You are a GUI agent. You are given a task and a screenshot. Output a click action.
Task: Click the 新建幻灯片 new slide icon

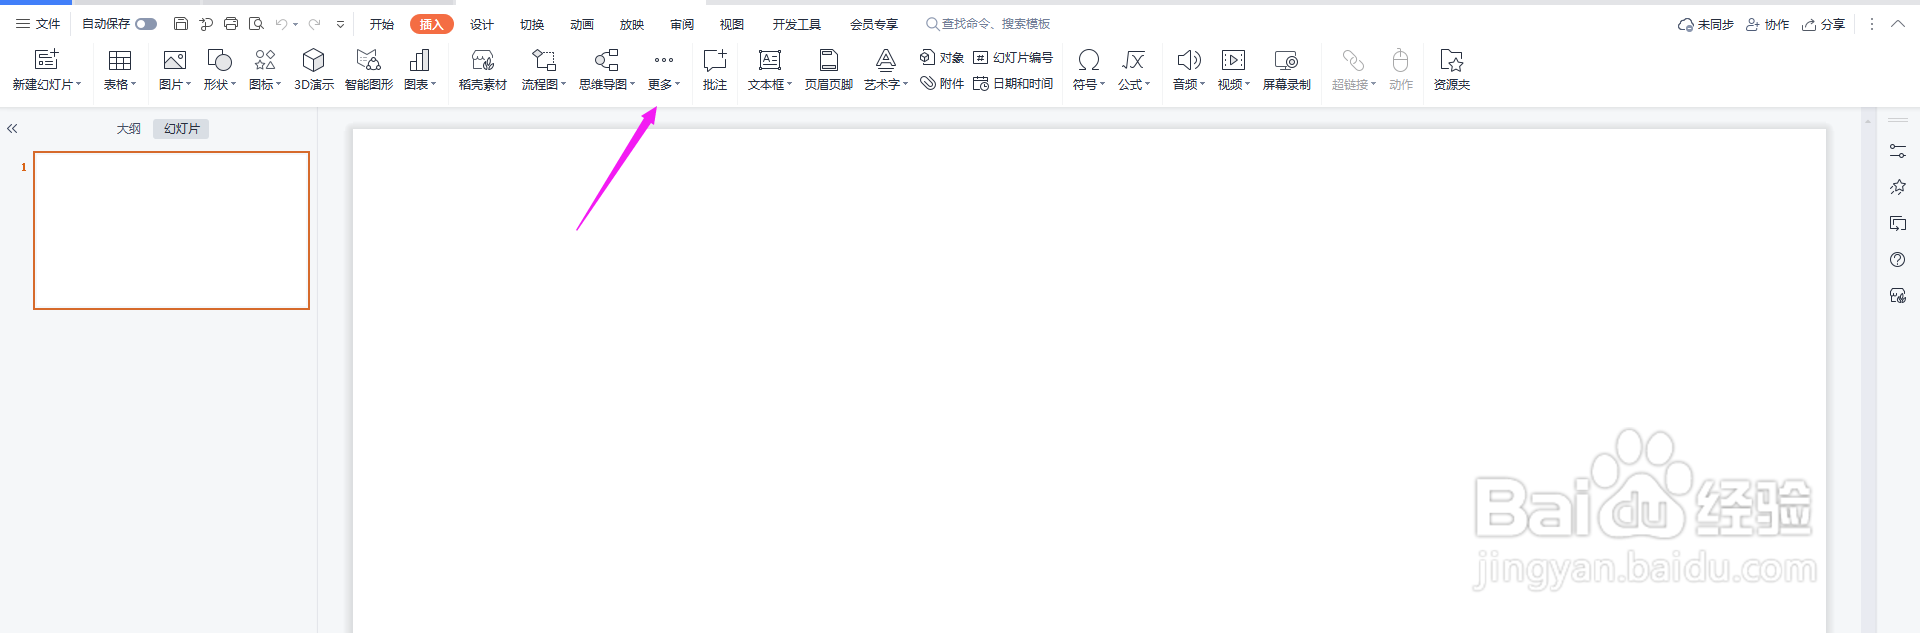pyautogui.click(x=47, y=60)
